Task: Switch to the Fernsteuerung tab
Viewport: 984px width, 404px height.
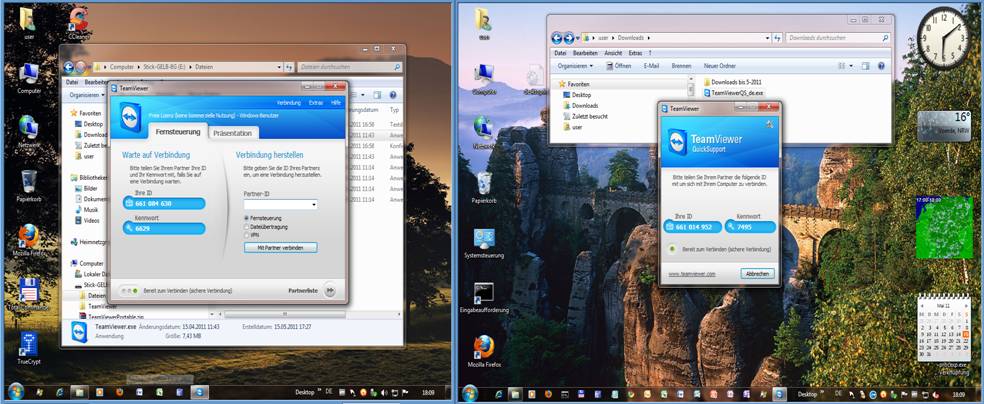Action: pyautogui.click(x=178, y=132)
